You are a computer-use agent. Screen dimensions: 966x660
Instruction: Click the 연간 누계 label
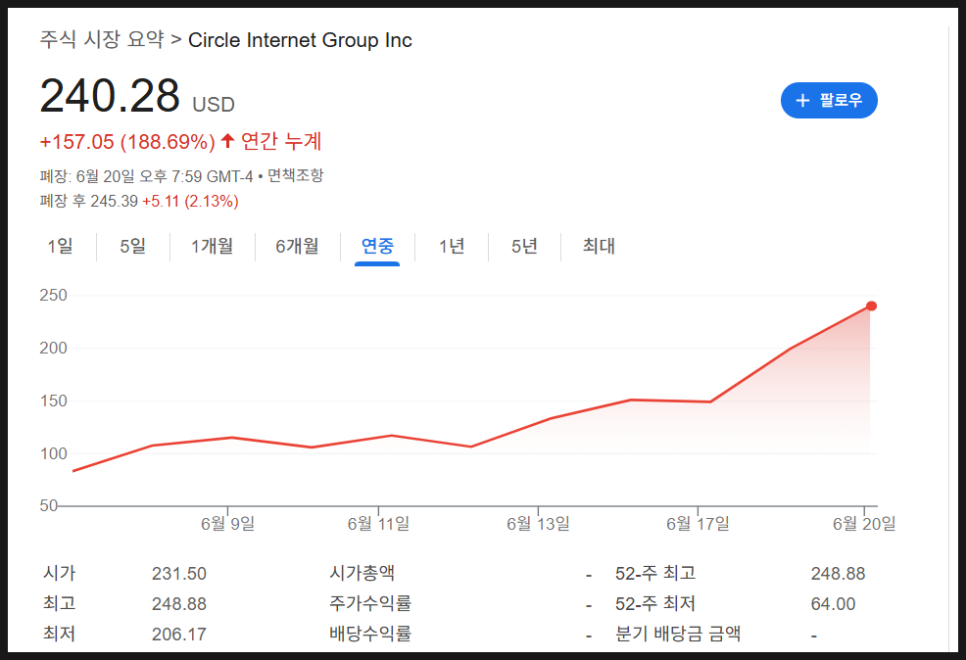coord(281,142)
